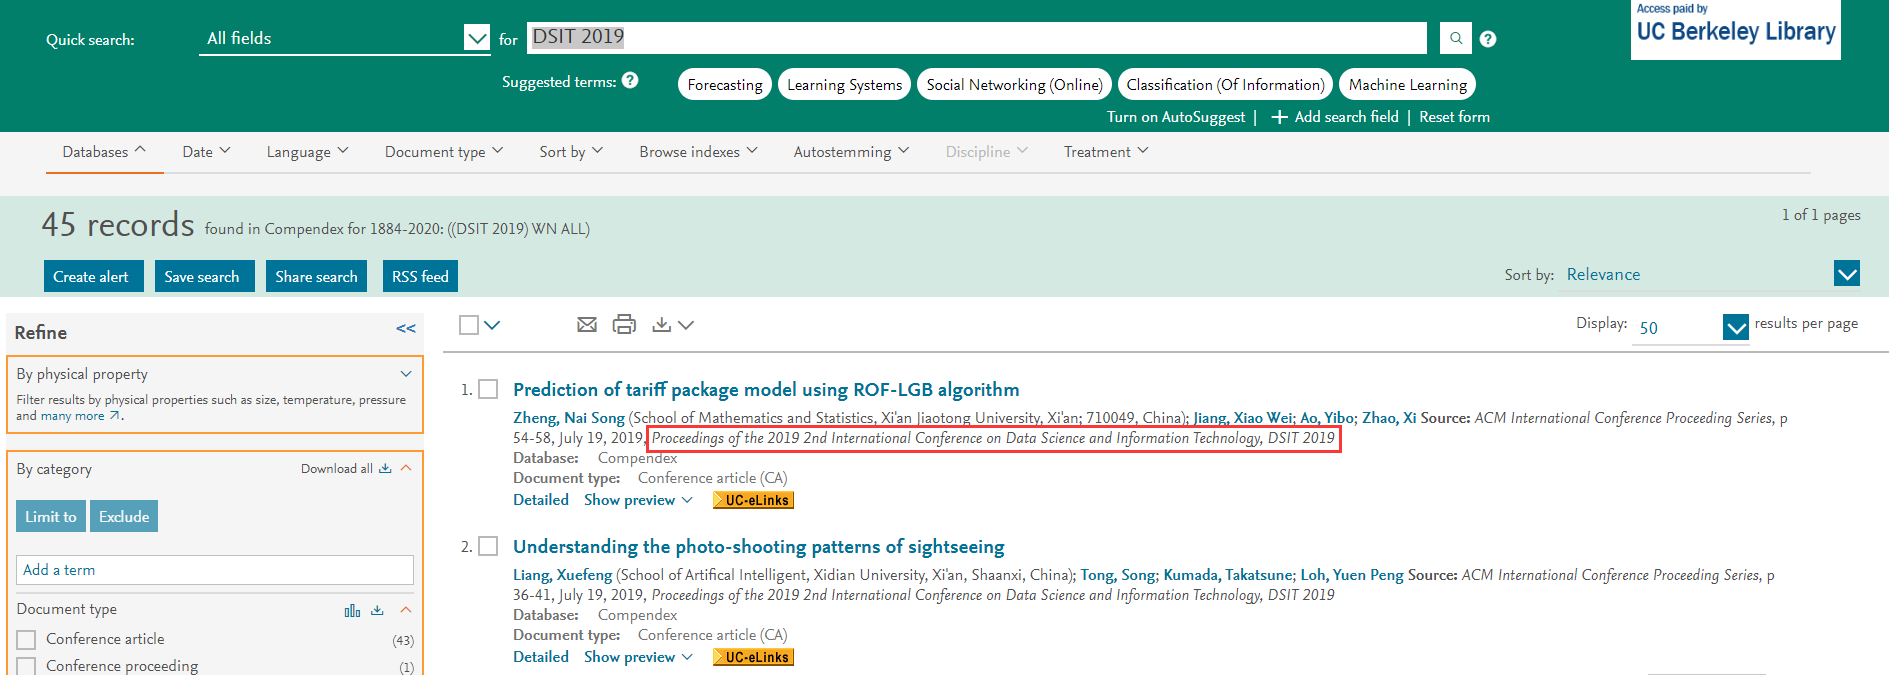Viewport: 1889px width, 675px height.
Task: Click the suggested terms help icon
Action: pyautogui.click(x=630, y=81)
